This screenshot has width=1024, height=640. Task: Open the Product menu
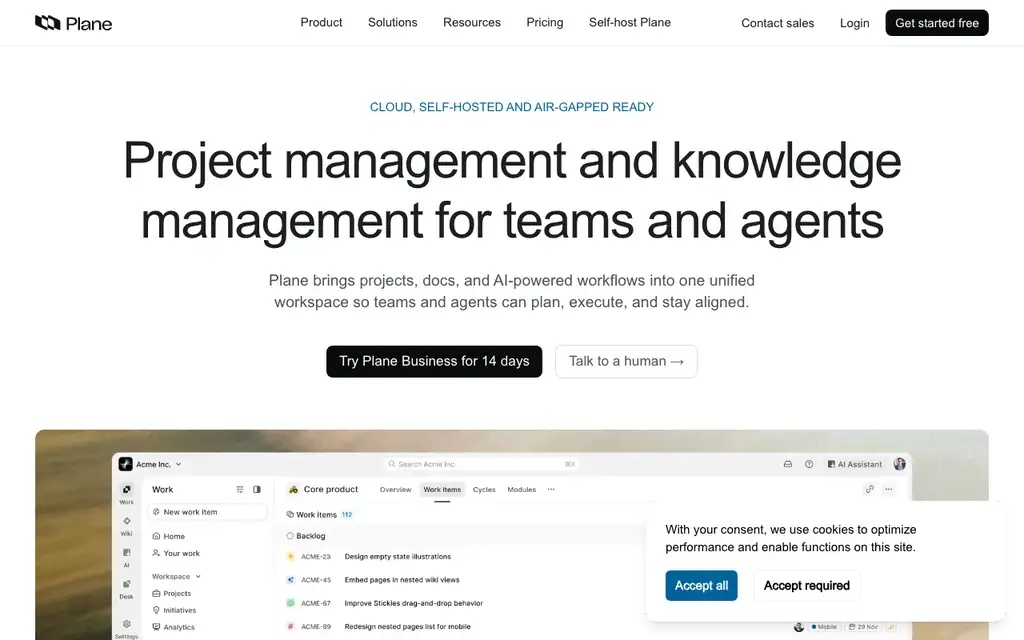(321, 22)
